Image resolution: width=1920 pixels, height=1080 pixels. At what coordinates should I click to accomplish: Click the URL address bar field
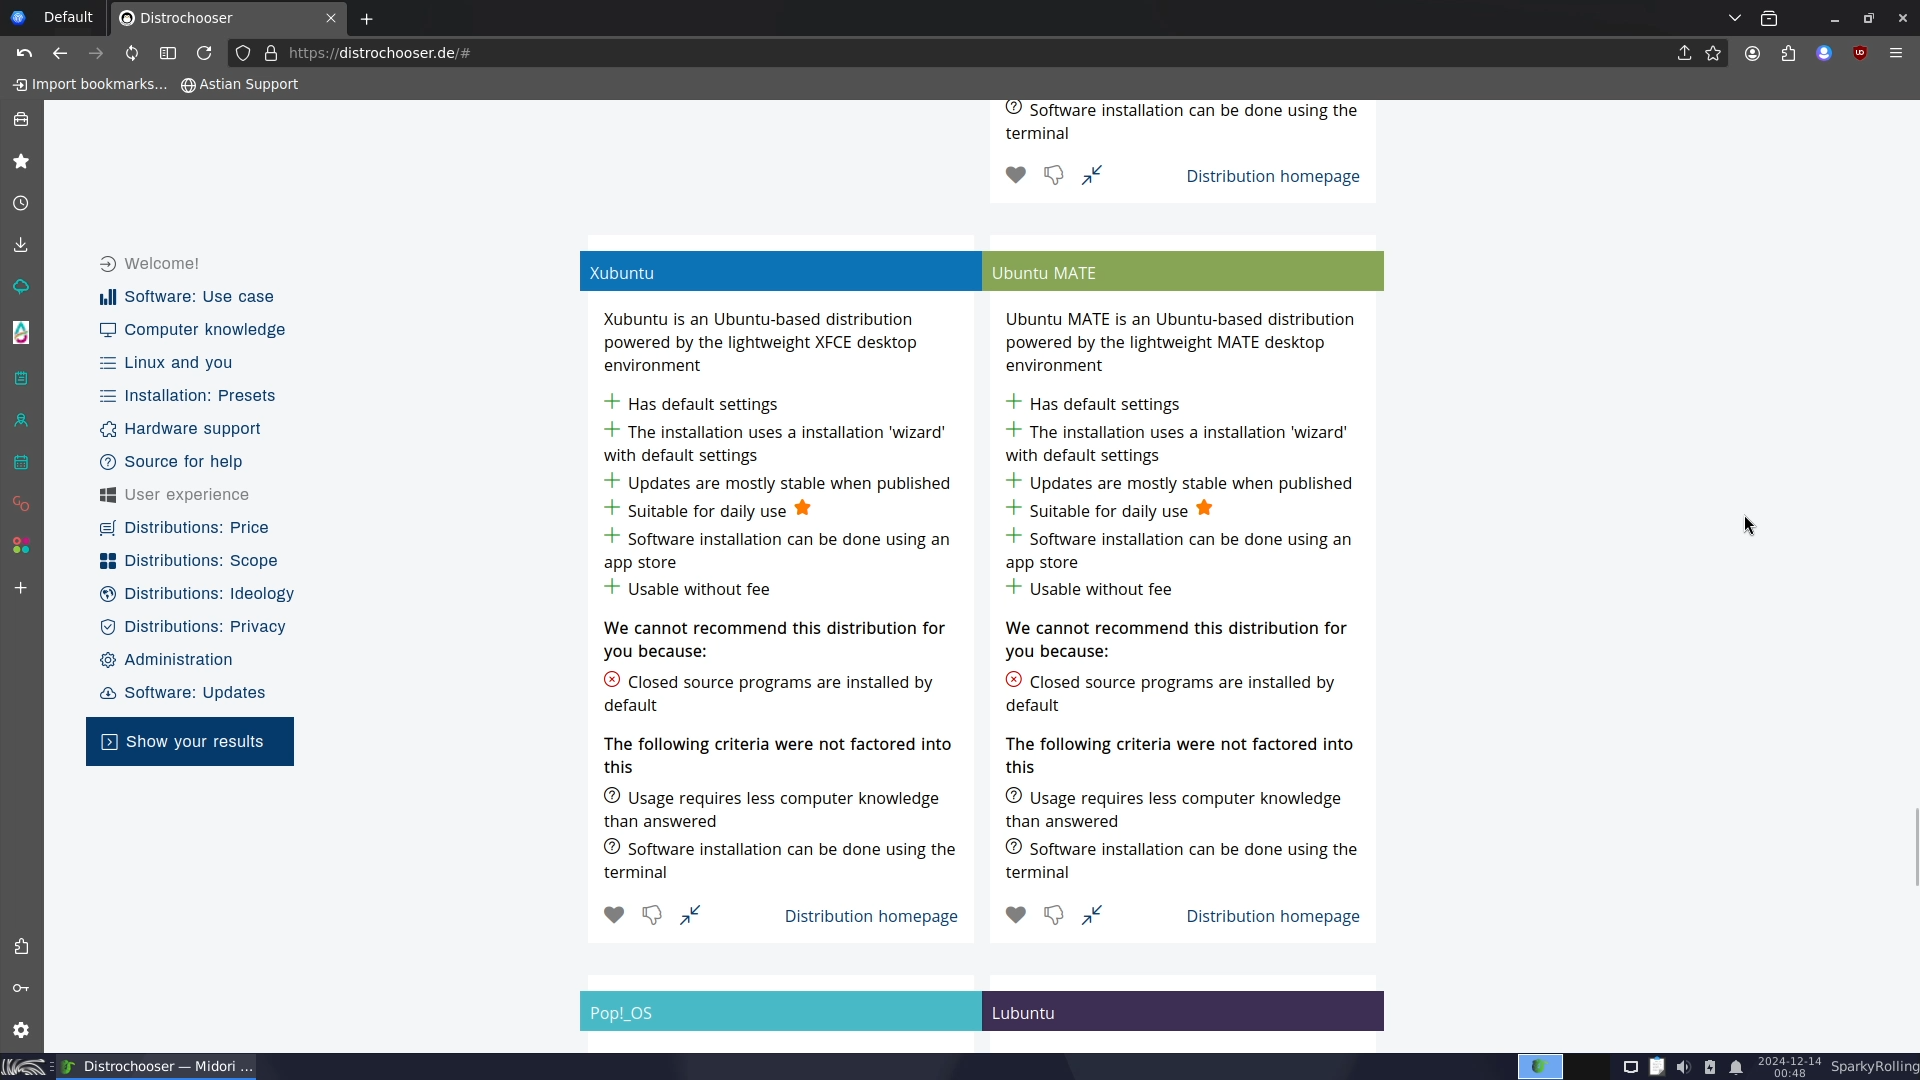[900, 53]
